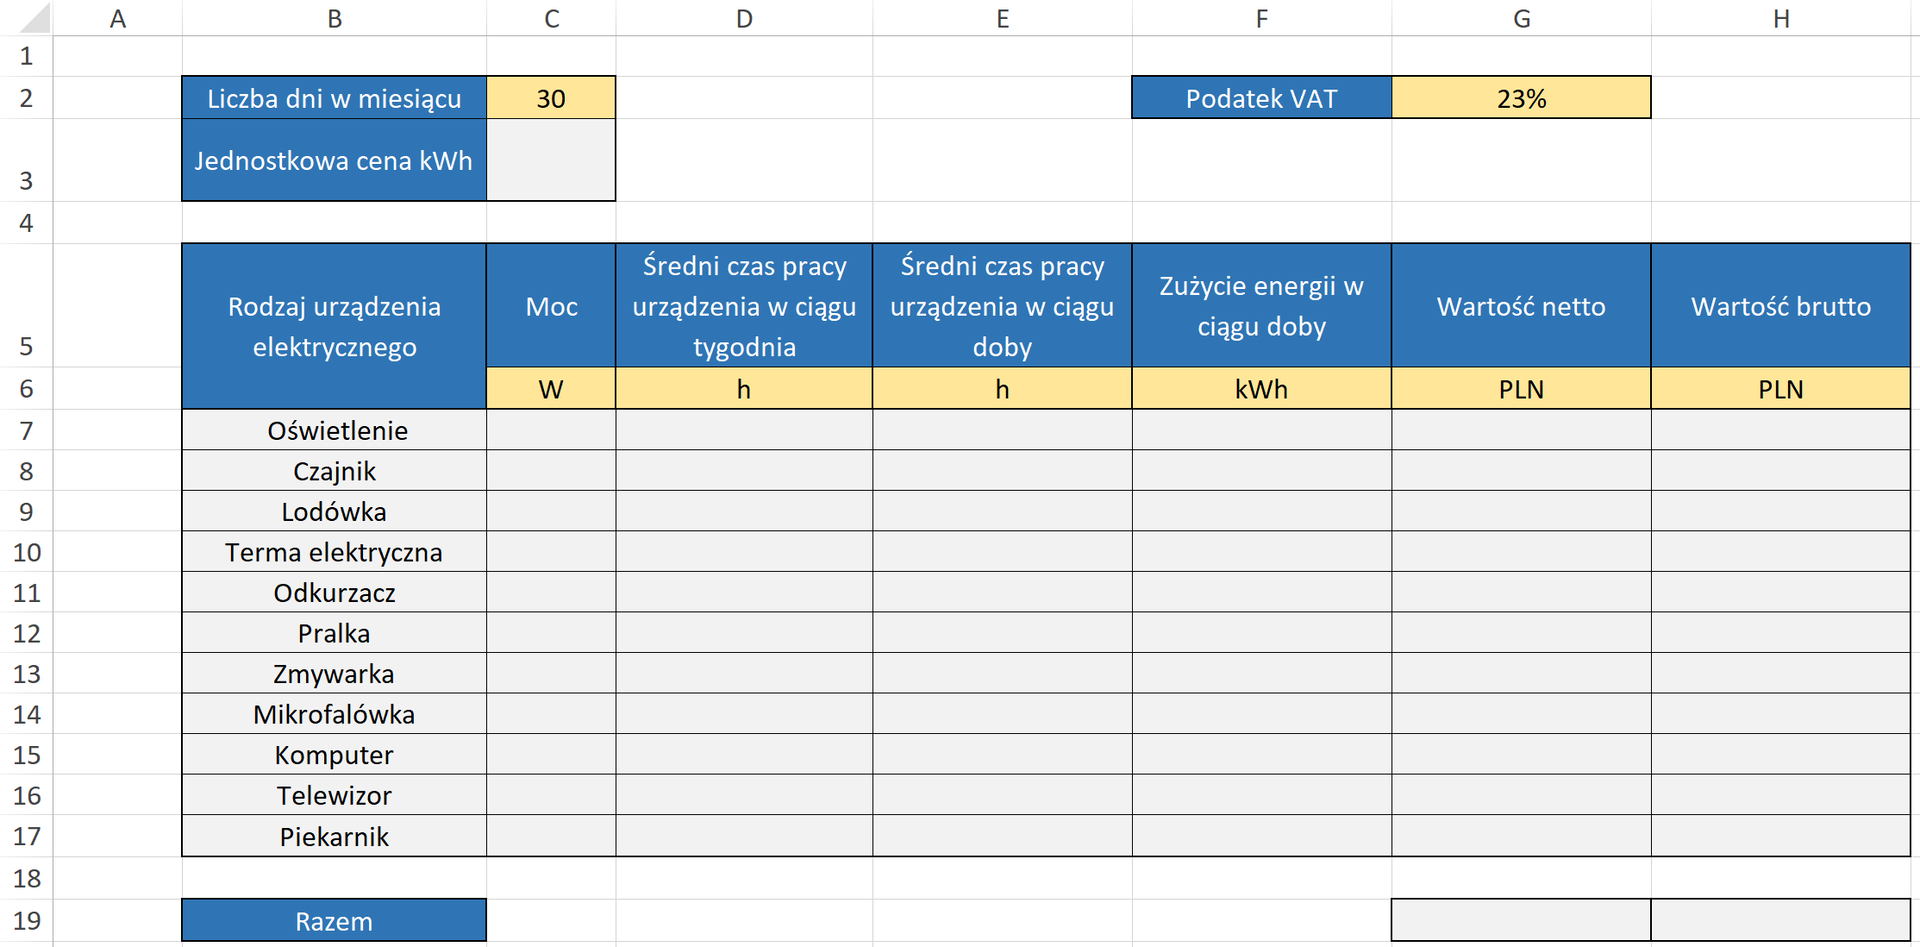Click the Oświetlenie cell

point(334,431)
